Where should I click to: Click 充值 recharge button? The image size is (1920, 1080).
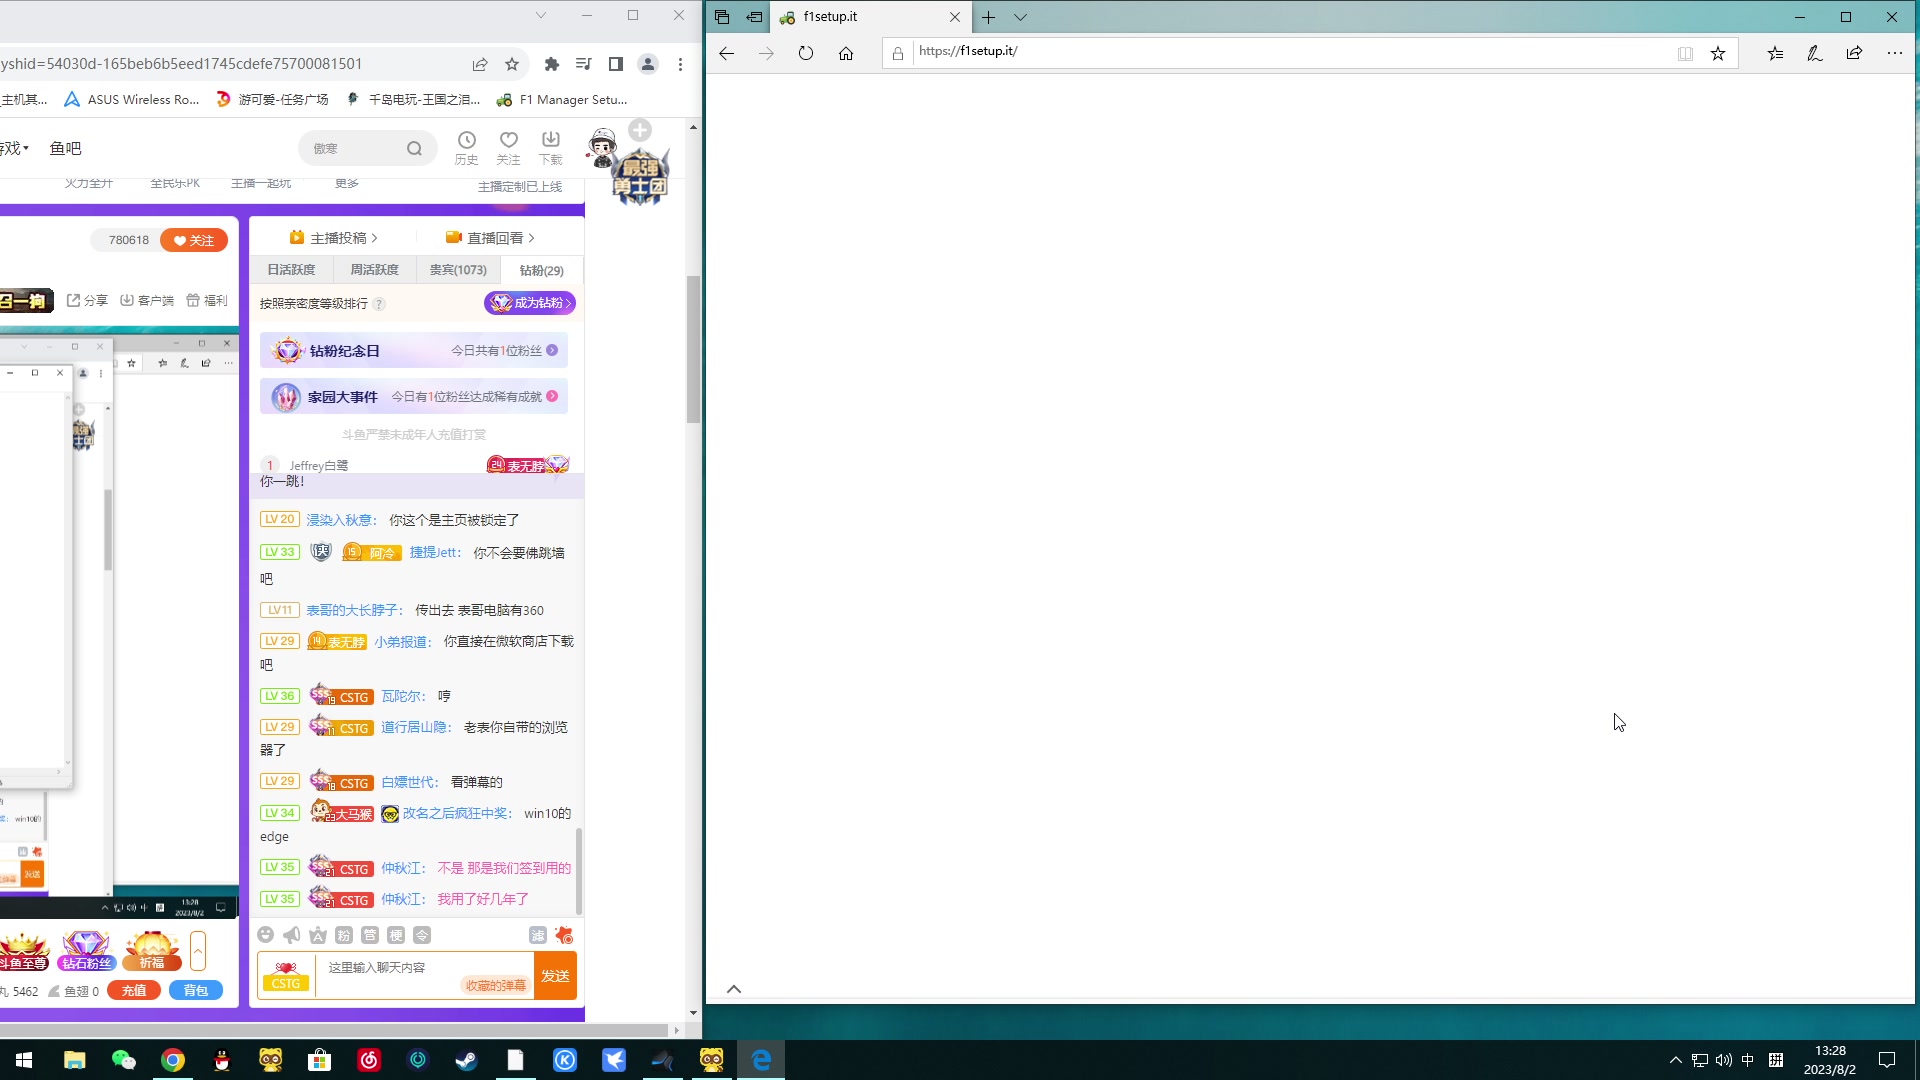coord(134,991)
